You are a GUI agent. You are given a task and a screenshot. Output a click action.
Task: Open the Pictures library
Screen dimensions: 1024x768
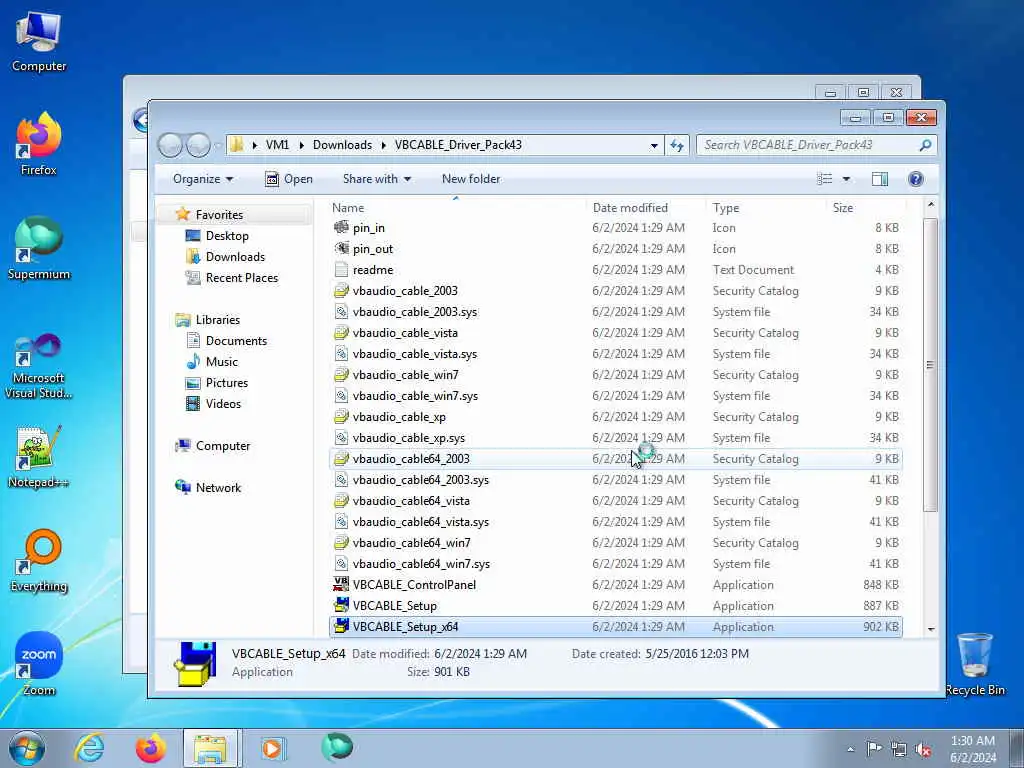(227, 383)
